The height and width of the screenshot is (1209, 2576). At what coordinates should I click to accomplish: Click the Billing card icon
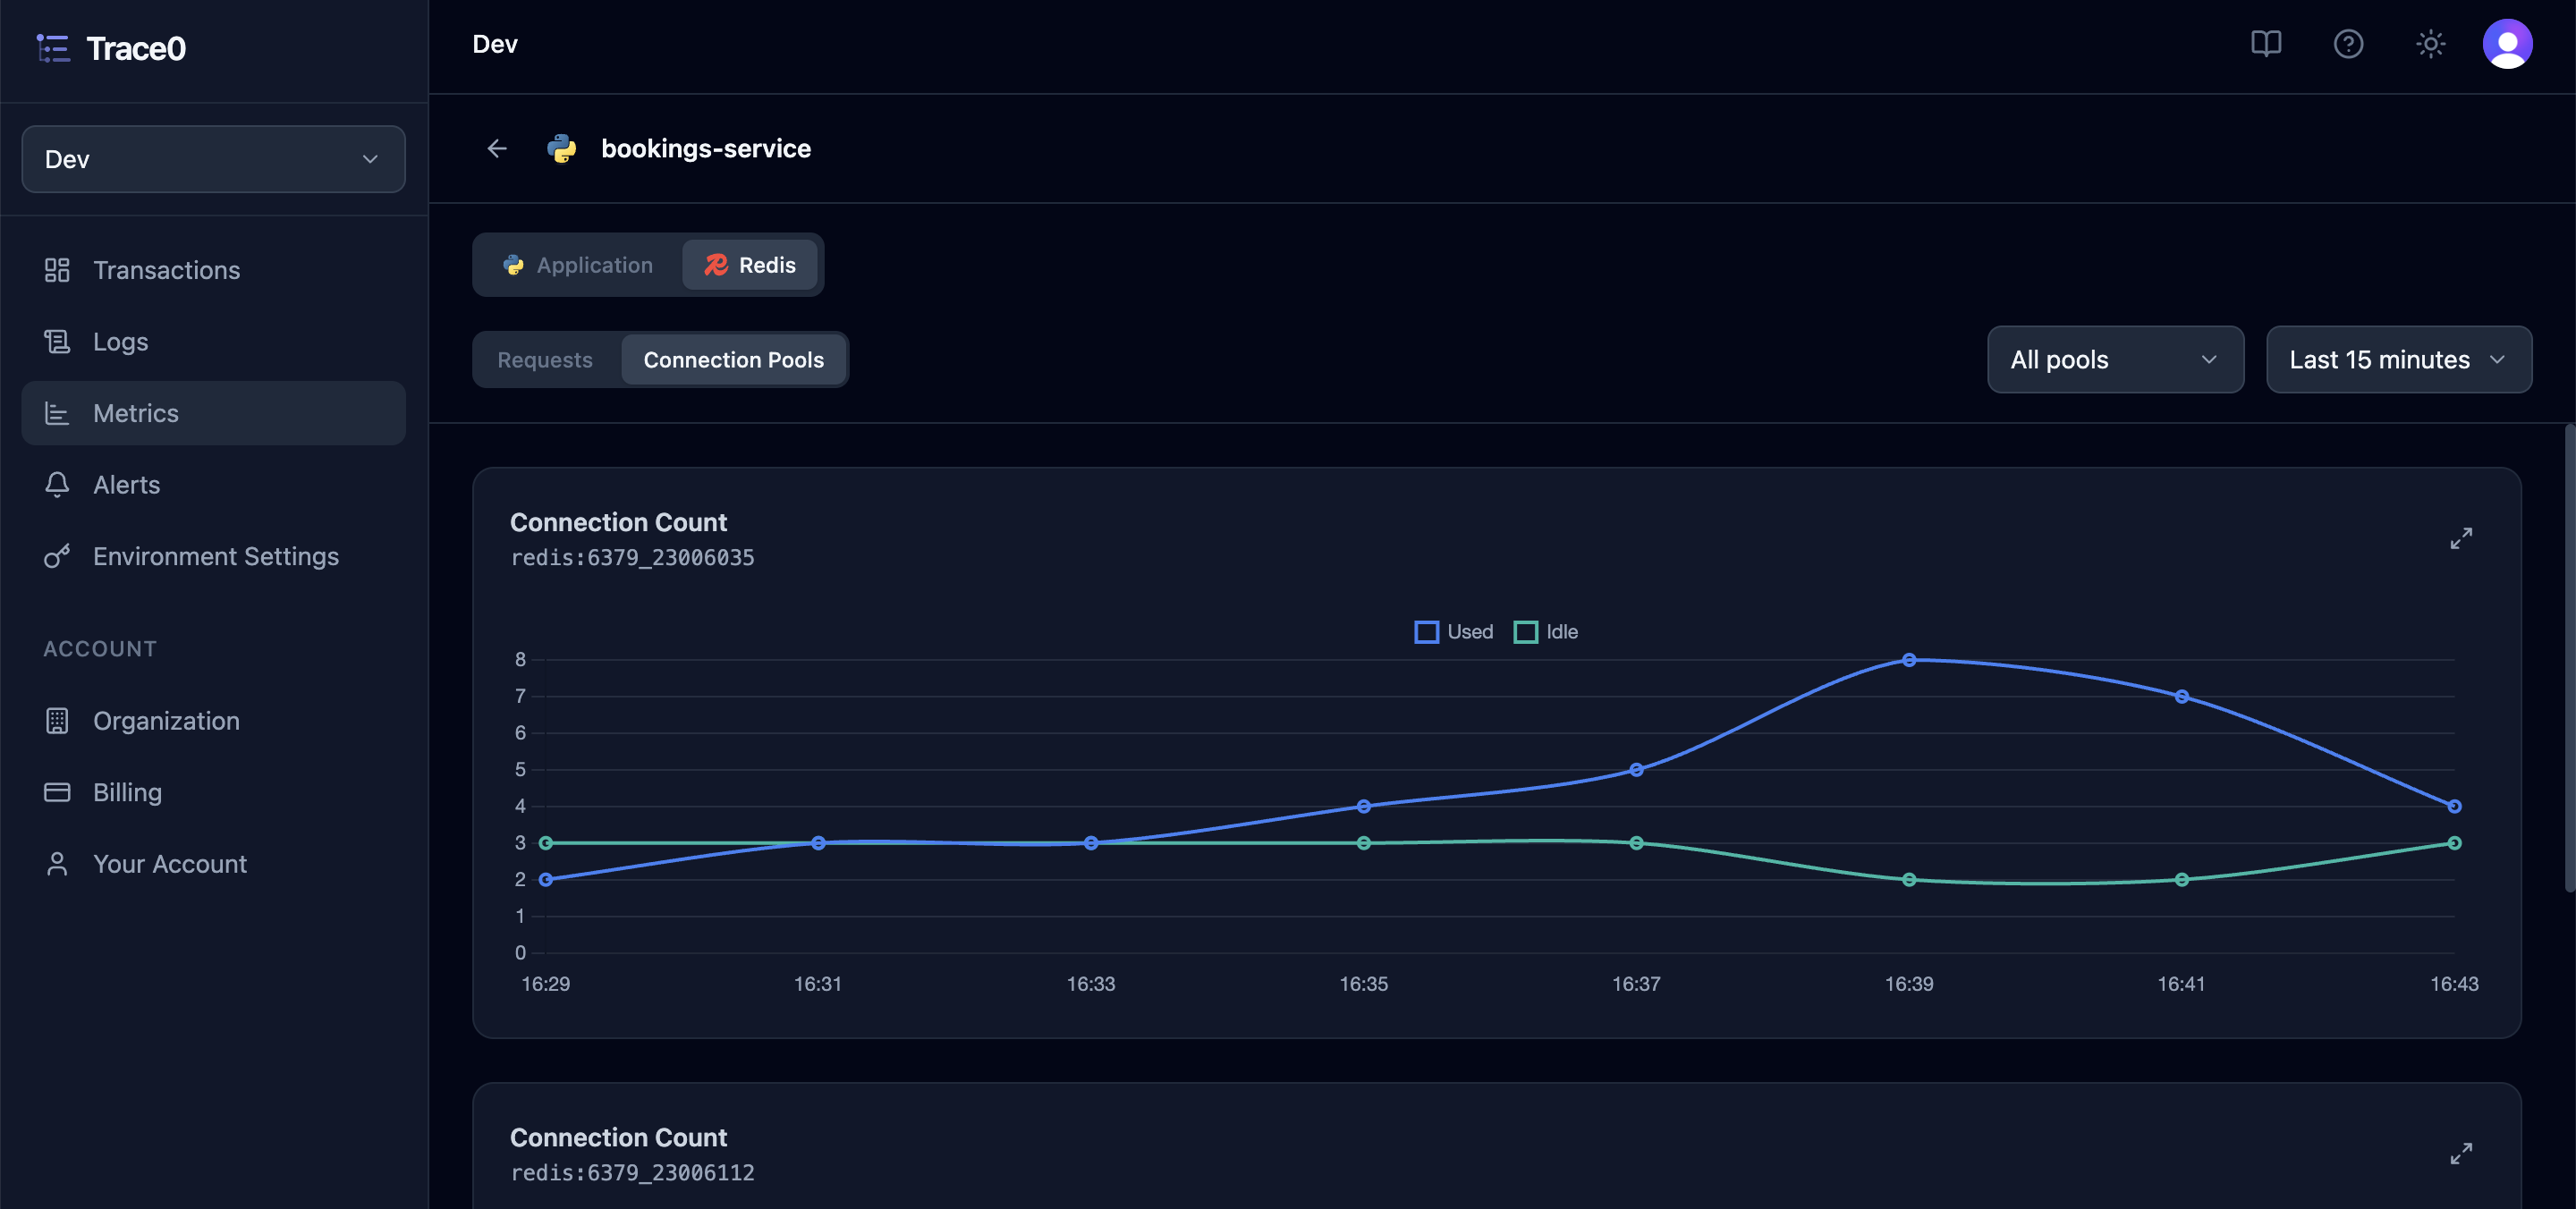(57, 792)
